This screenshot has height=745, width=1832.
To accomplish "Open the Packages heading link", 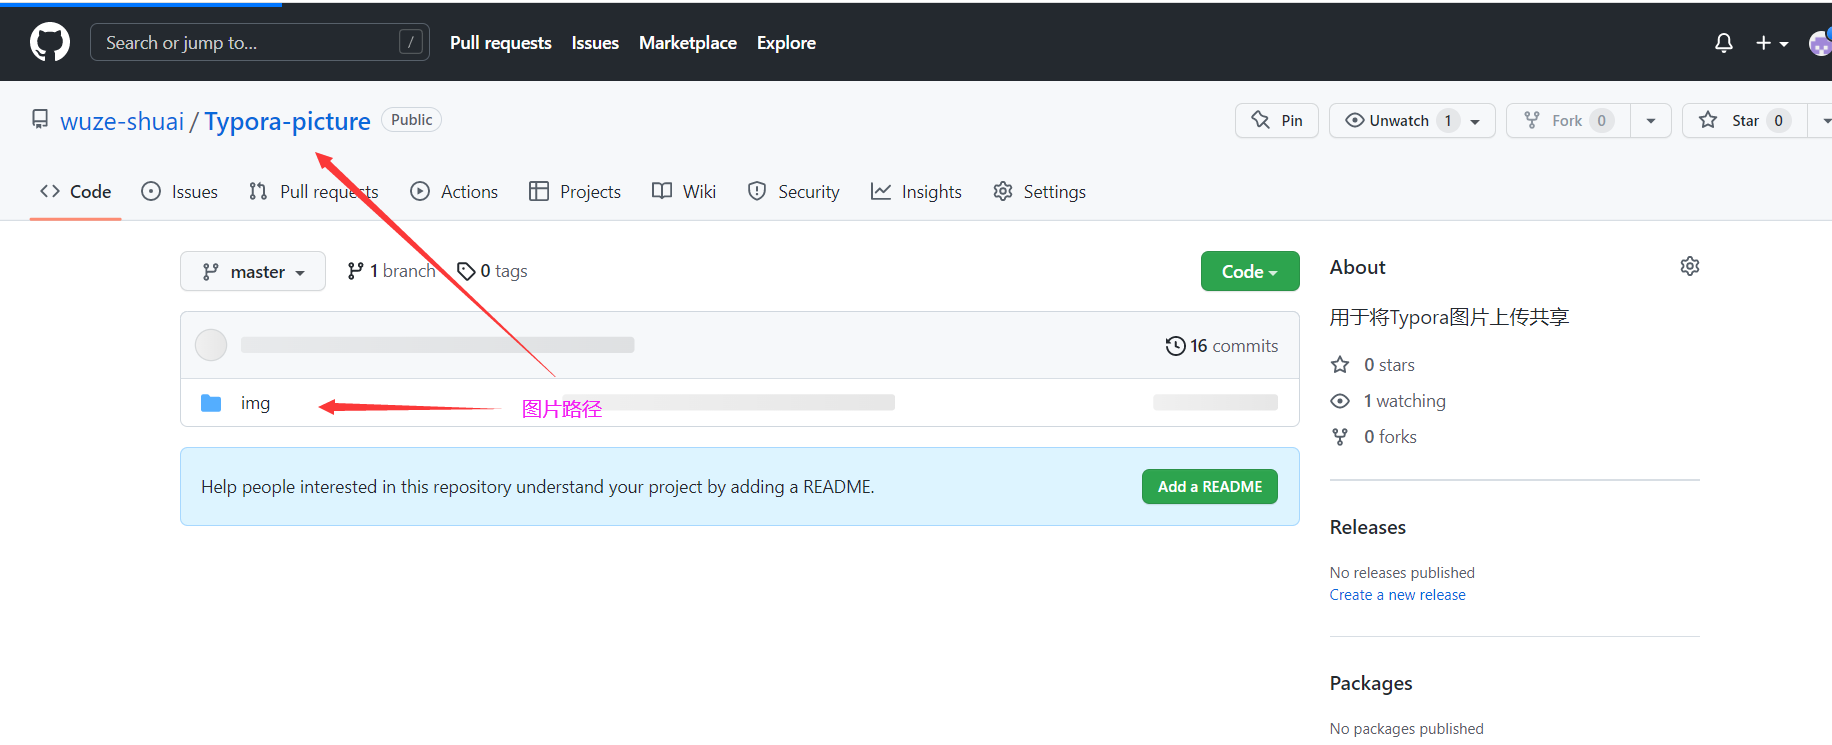I will coord(1371,683).
